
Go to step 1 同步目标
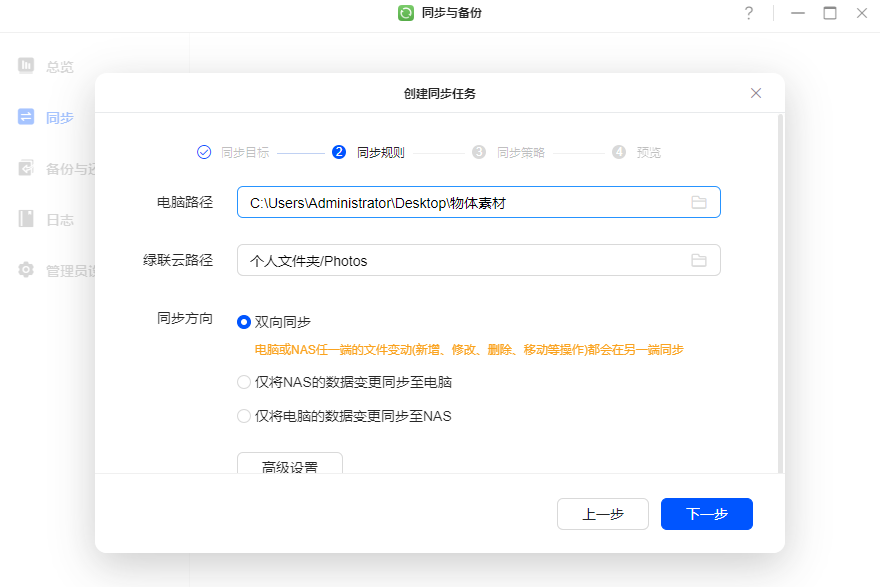[x=233, y=153]
